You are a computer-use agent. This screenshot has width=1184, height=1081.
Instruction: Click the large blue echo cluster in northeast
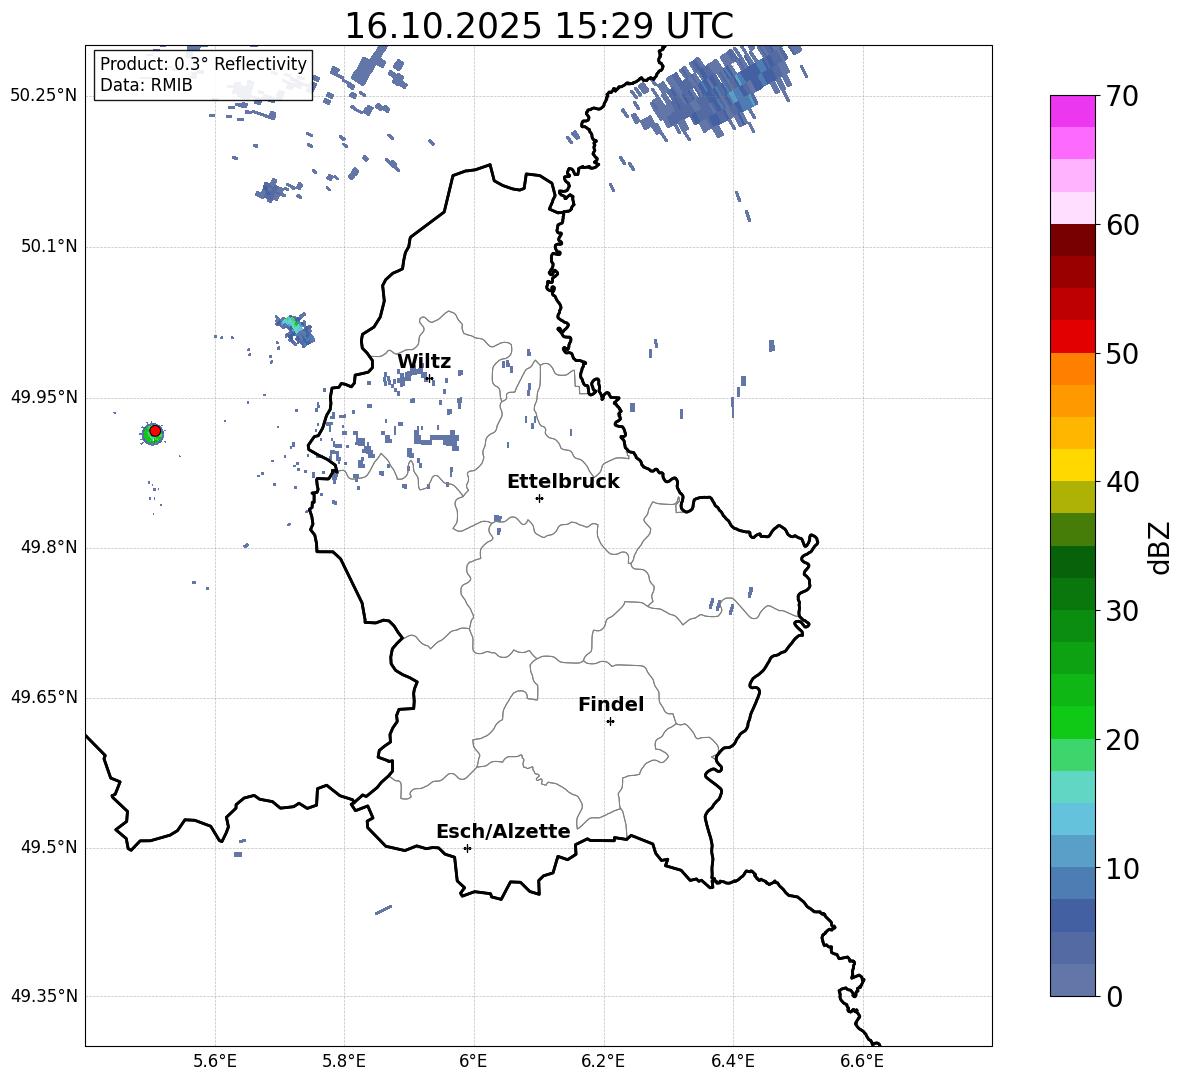coord(717,91)
